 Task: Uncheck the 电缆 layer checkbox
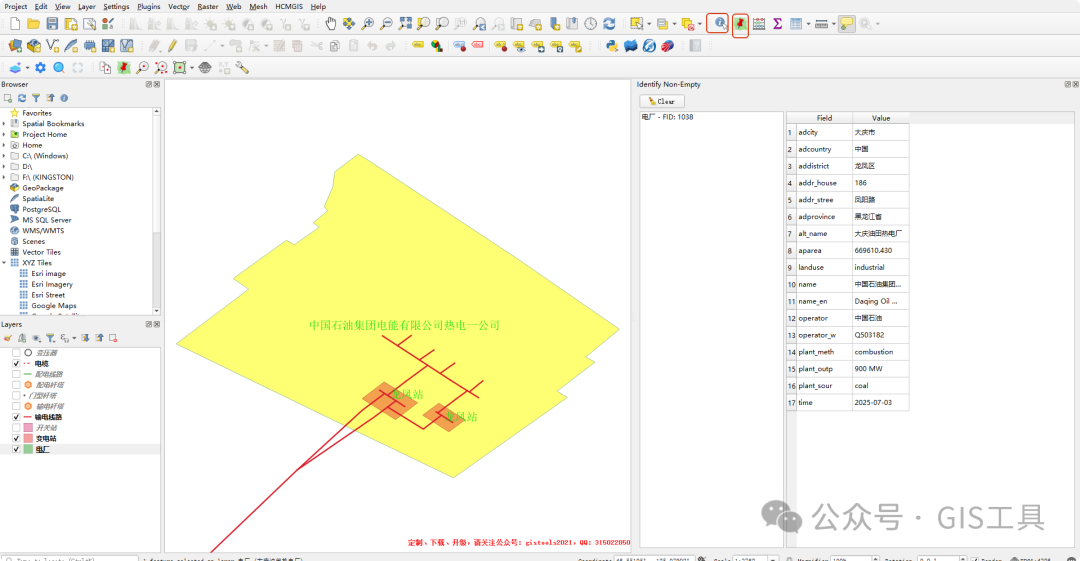click(x=17, y=363)
